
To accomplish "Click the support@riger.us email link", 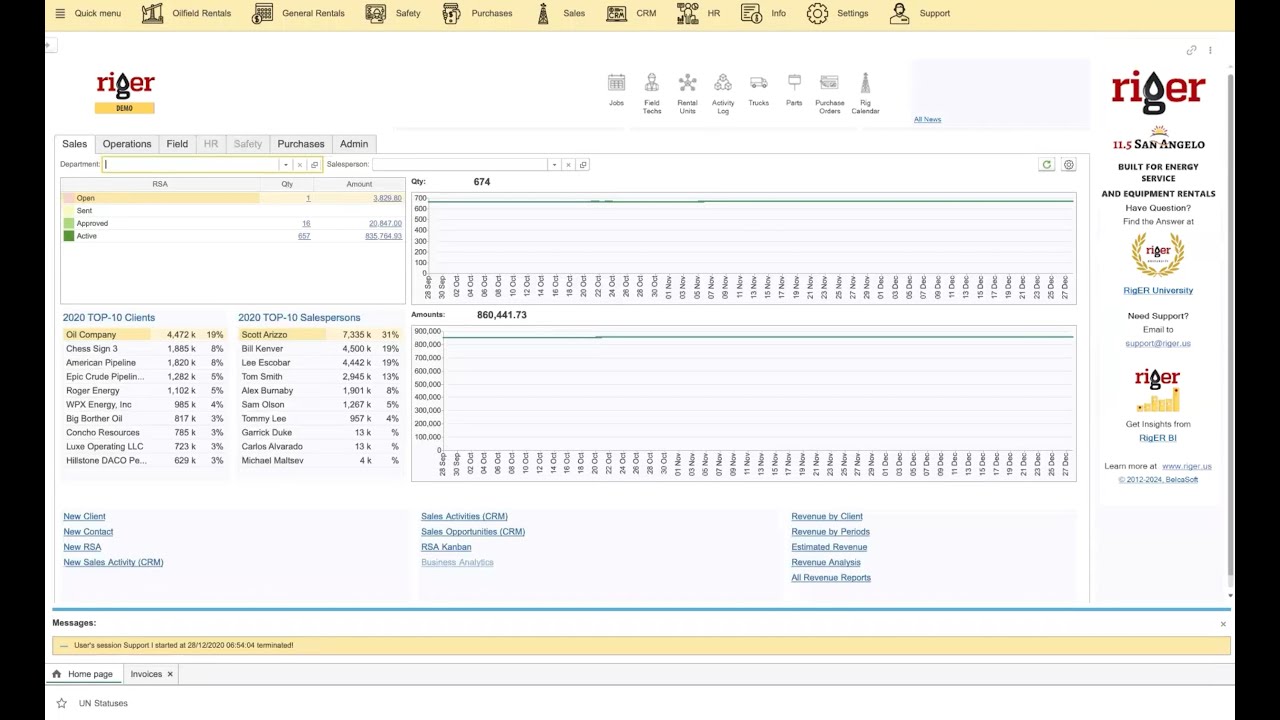I will 1158,343.
